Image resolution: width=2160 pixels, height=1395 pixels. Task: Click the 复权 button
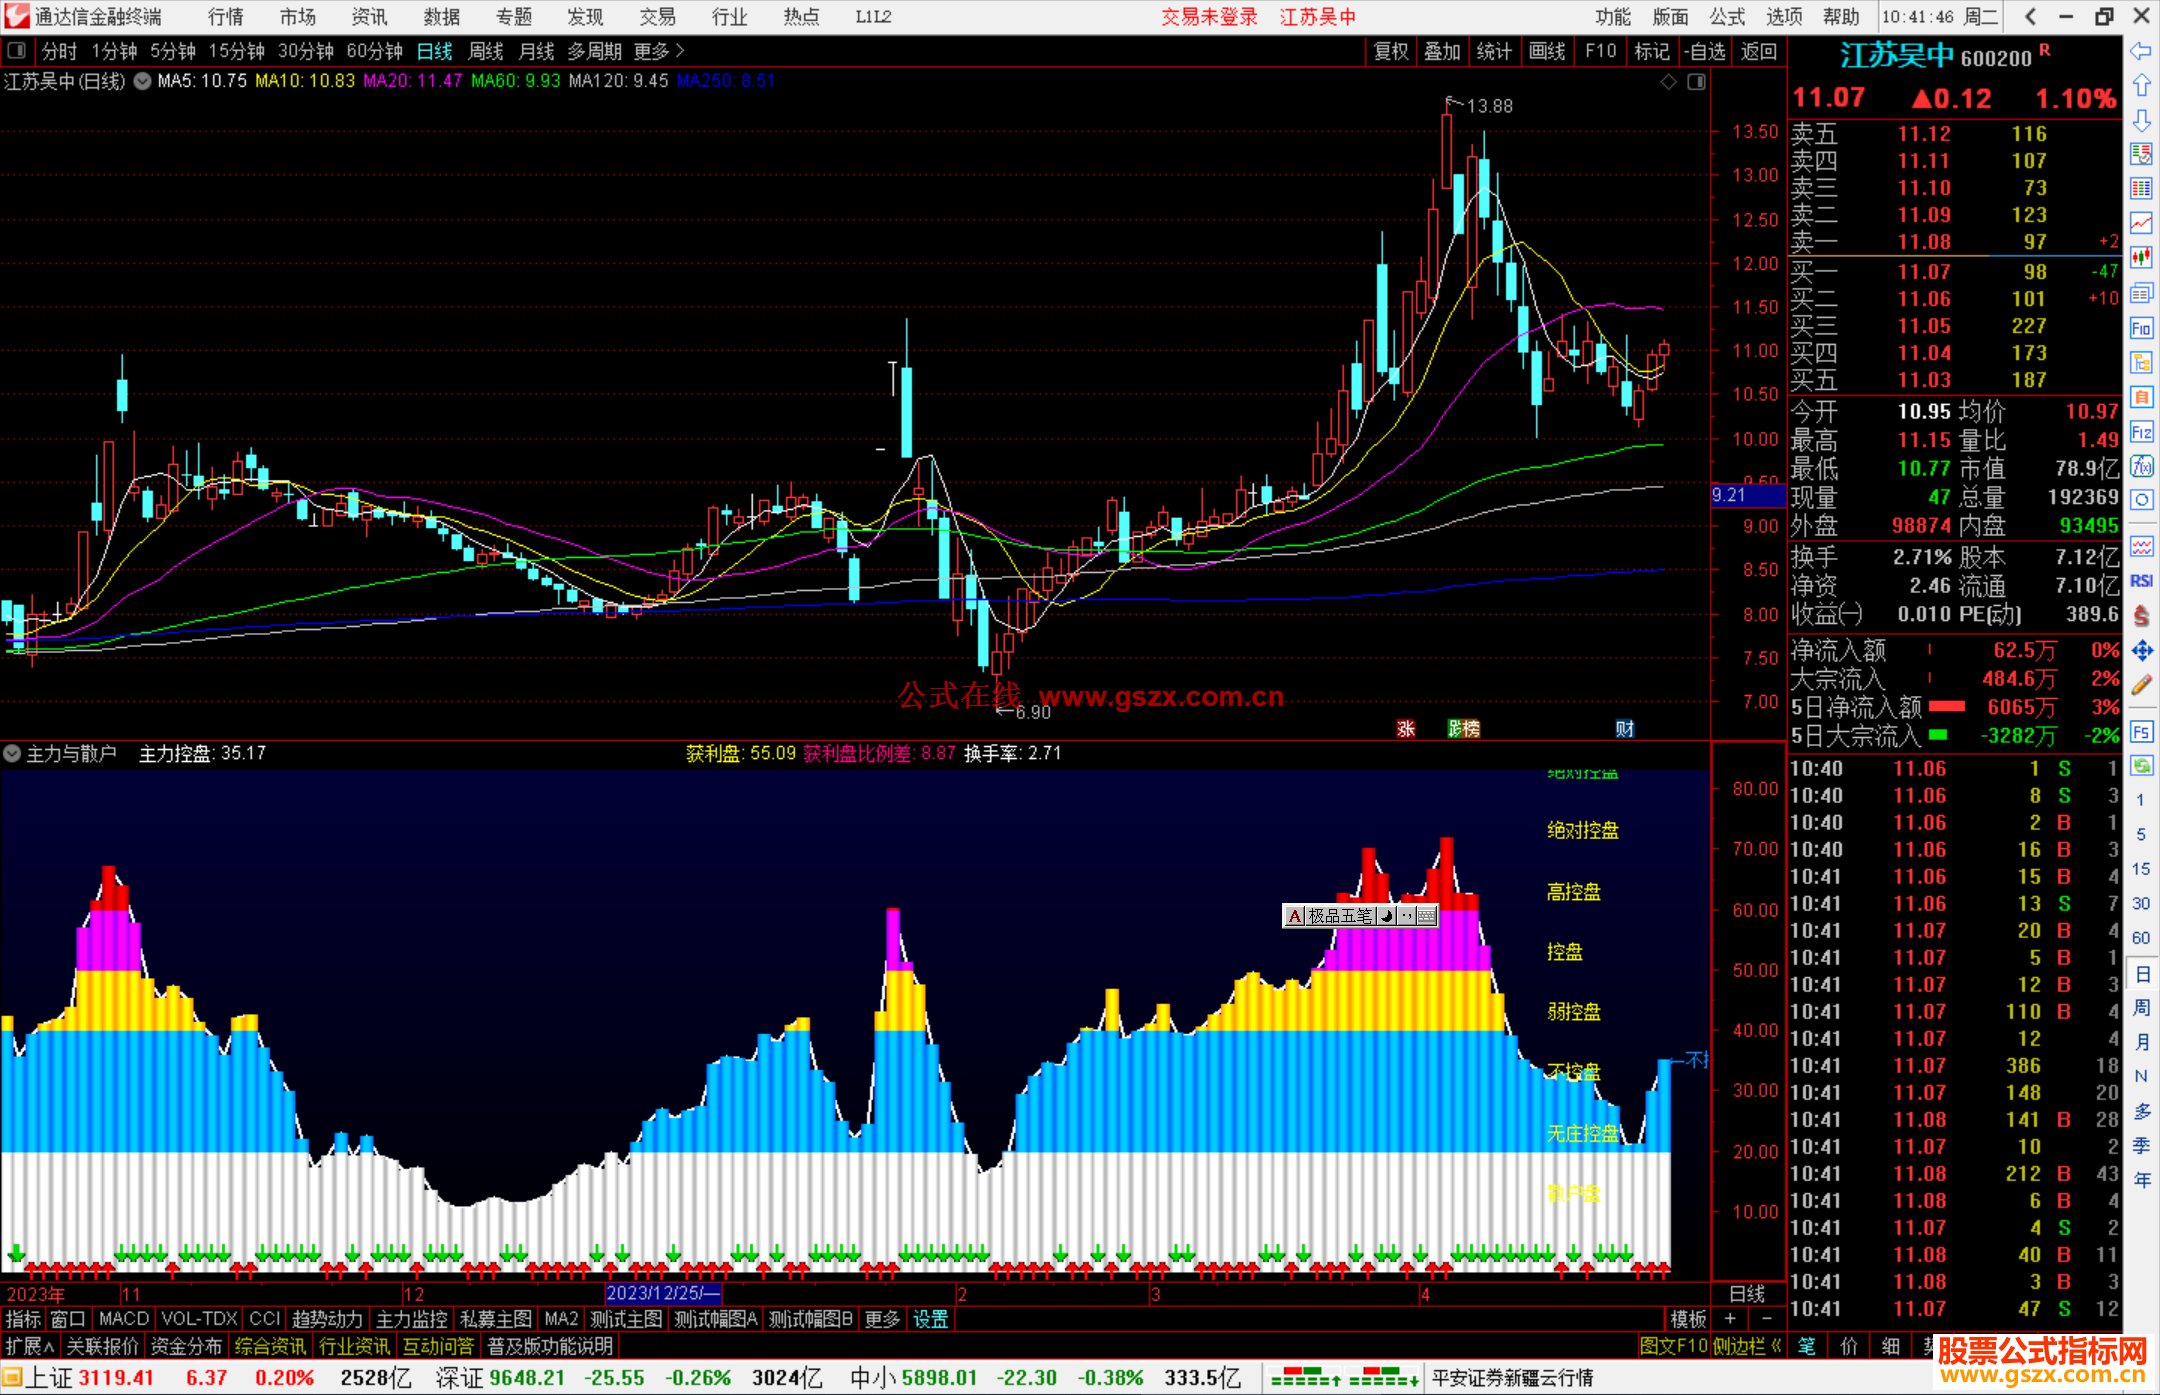coord(1391,51)
